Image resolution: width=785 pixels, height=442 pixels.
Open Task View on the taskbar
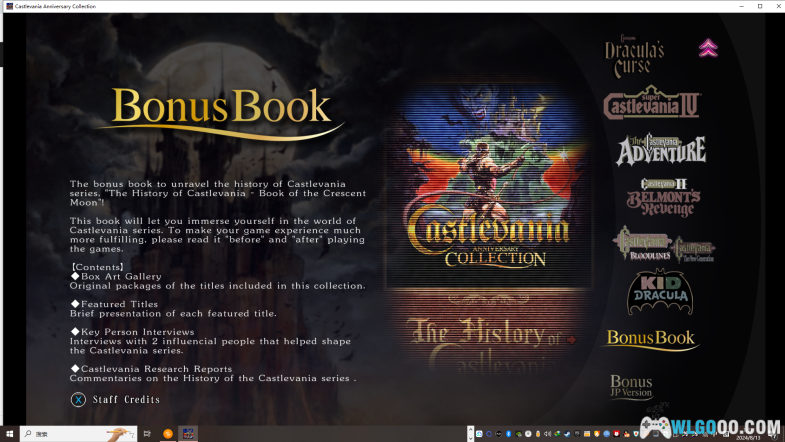147,434
